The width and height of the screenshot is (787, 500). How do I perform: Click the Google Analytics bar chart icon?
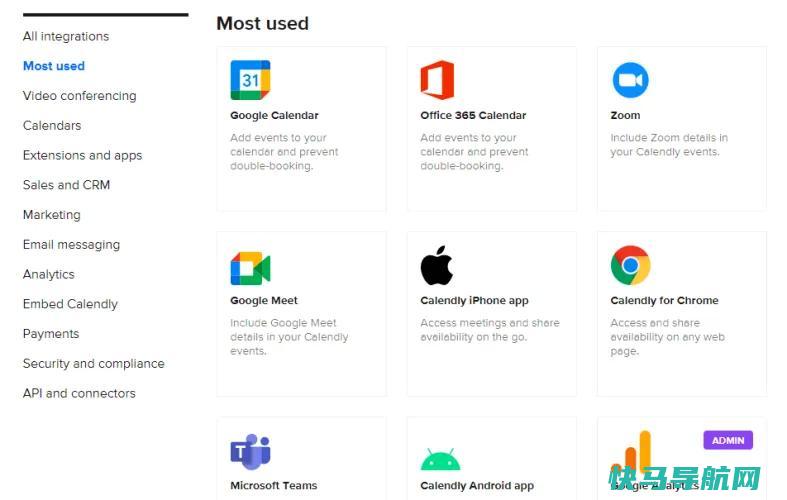631,450
